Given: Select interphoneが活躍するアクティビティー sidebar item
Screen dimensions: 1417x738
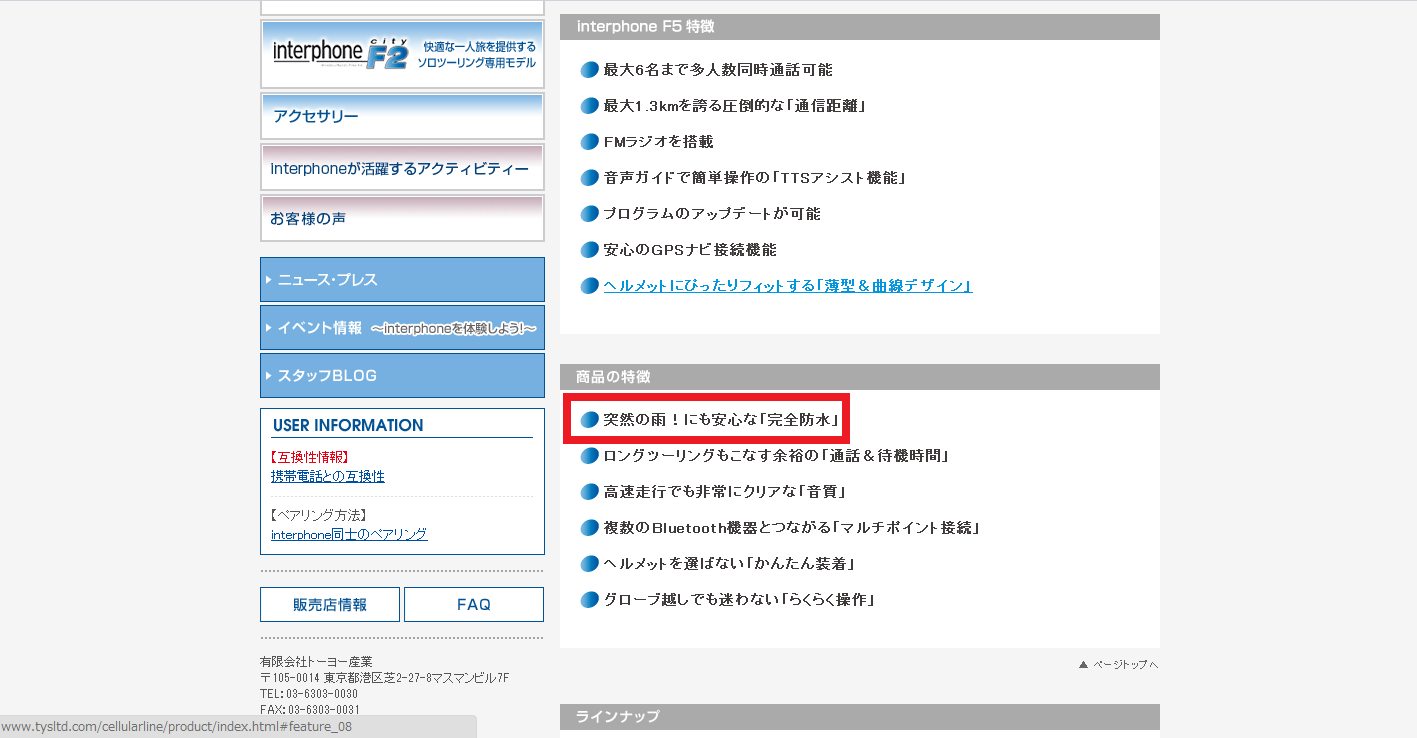Looking at the screenshot, I should point(402,168).
